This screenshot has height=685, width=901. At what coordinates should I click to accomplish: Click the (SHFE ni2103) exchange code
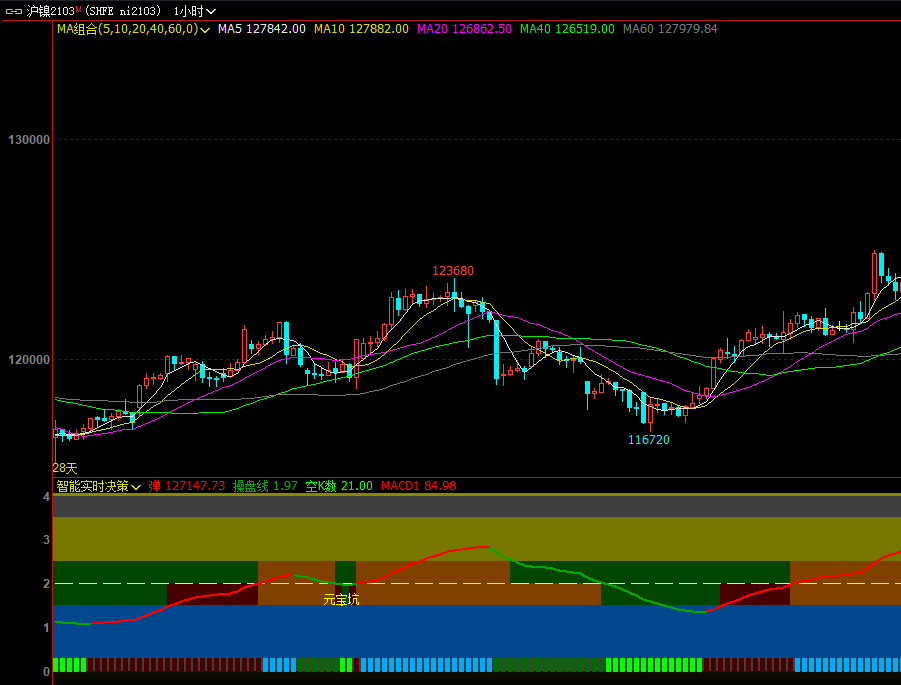click(x=124, y=11)
